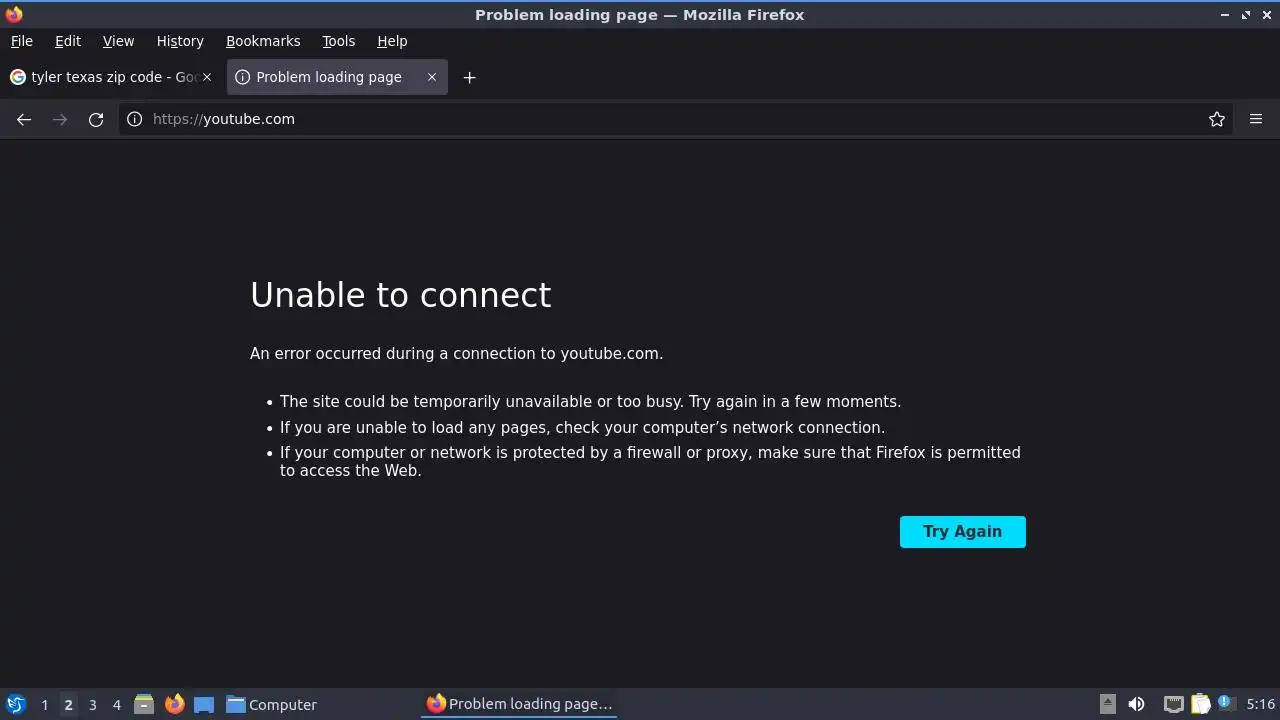Open the volume control icon
The height and width of the screenshot is (720, 1280).
click(1136, 704)
